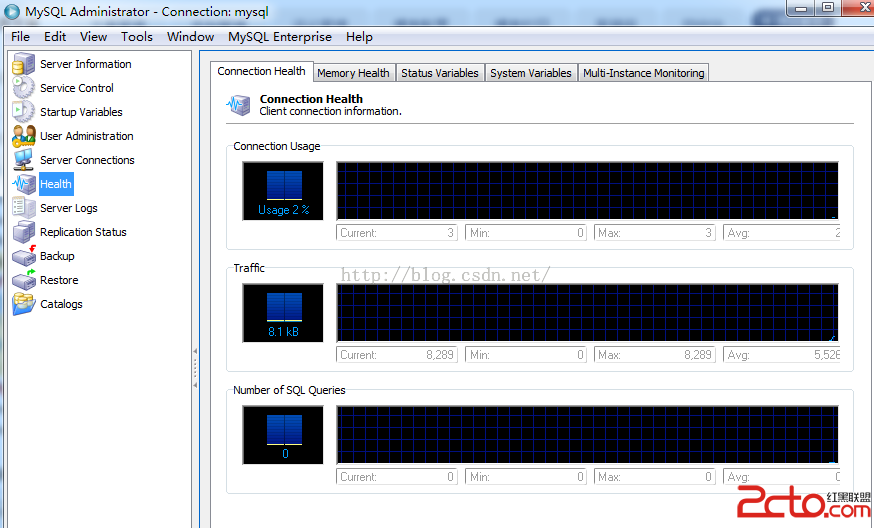Open the View menu
The height and width of the screenshot is (528, 874).
click(x=94, y=37)
